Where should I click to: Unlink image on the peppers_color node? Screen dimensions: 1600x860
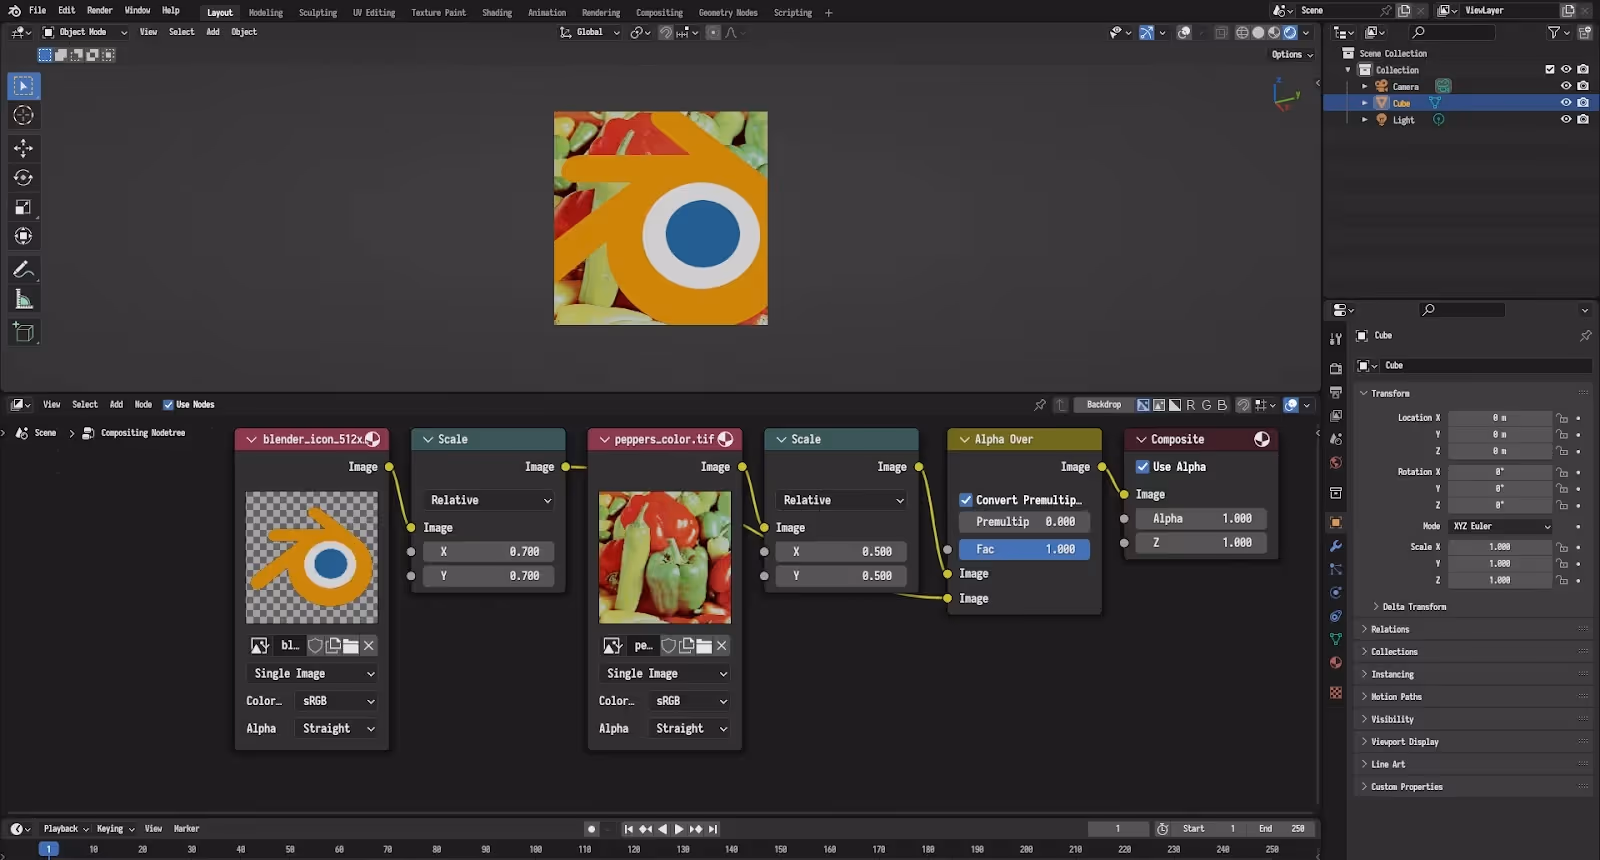point(722,646)
